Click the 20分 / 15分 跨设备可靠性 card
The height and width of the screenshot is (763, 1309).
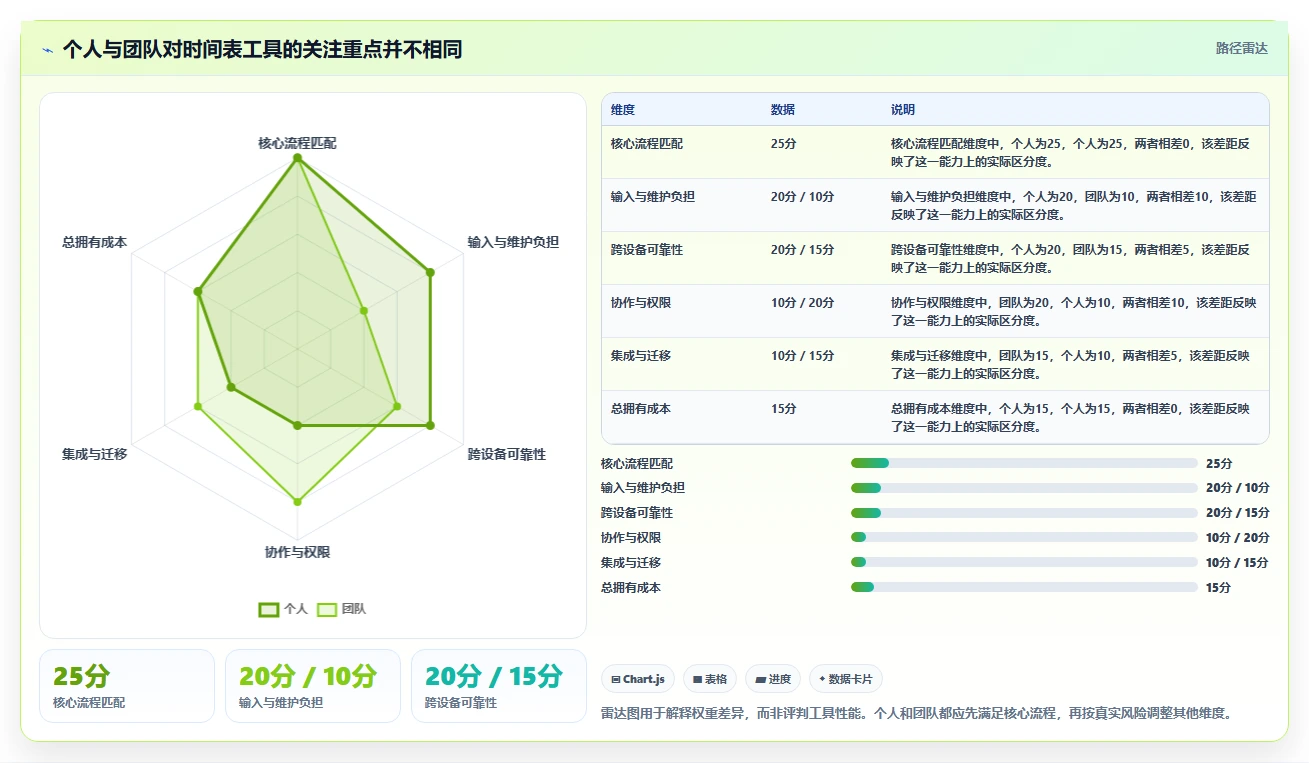pos(499,686)
